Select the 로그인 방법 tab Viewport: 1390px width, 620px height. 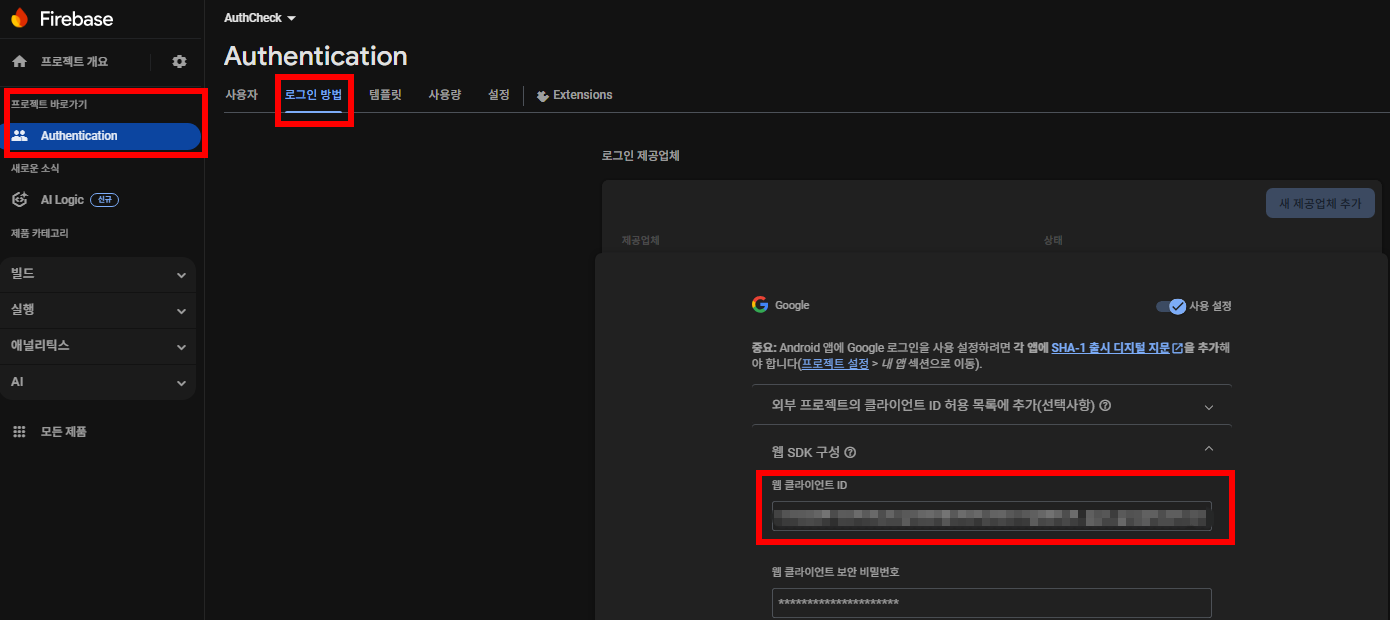click(x=313, y=95)
